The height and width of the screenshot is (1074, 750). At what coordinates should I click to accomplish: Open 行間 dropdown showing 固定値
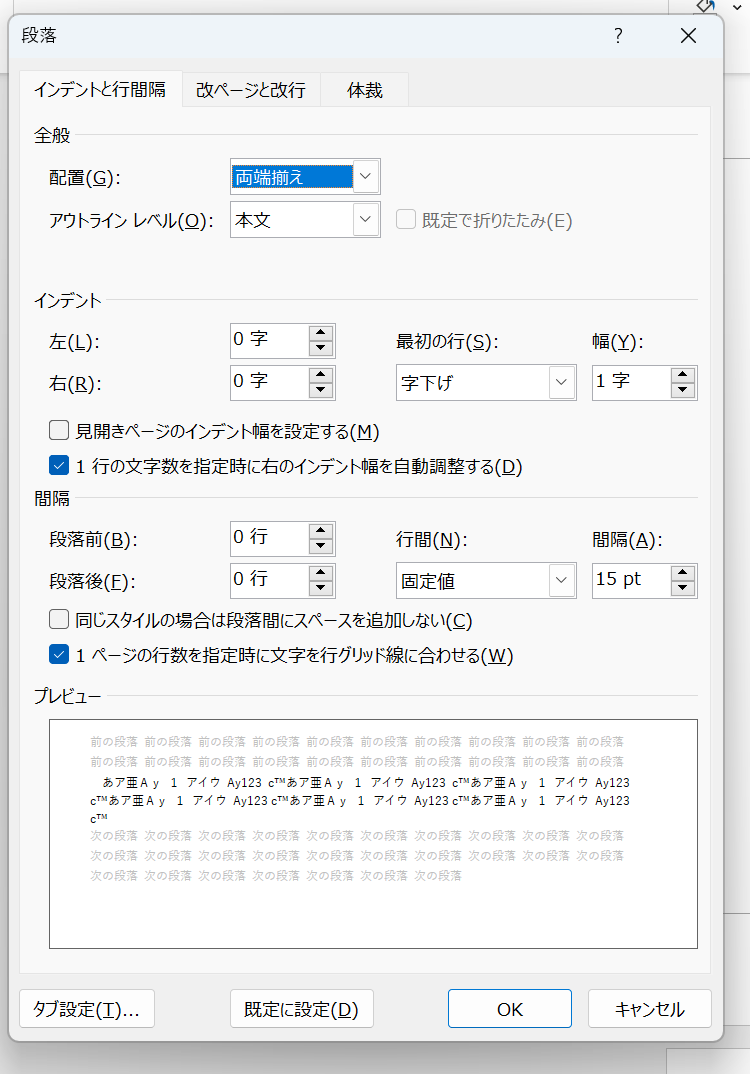(x=562, y=580)
